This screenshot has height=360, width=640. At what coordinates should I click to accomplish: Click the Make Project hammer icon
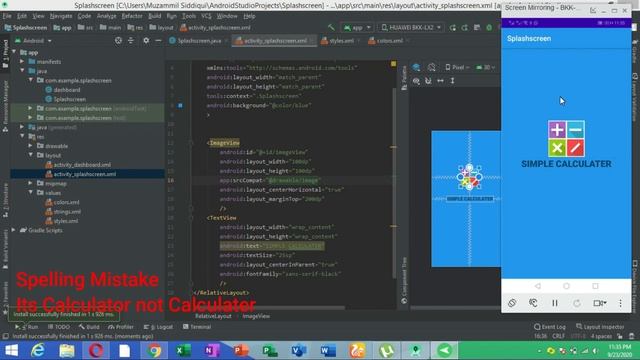tap(331, 27)
